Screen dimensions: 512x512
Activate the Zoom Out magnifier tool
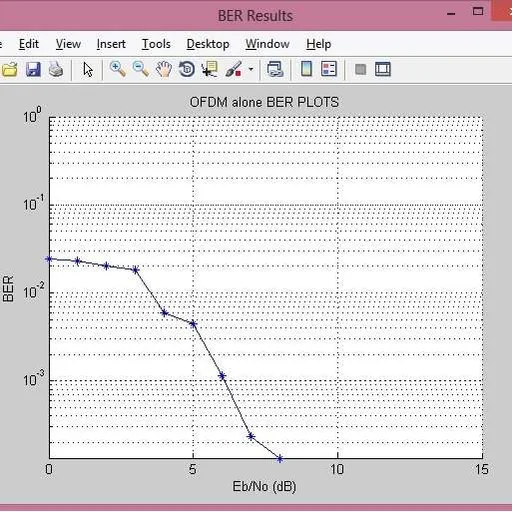tap(141, 69)
